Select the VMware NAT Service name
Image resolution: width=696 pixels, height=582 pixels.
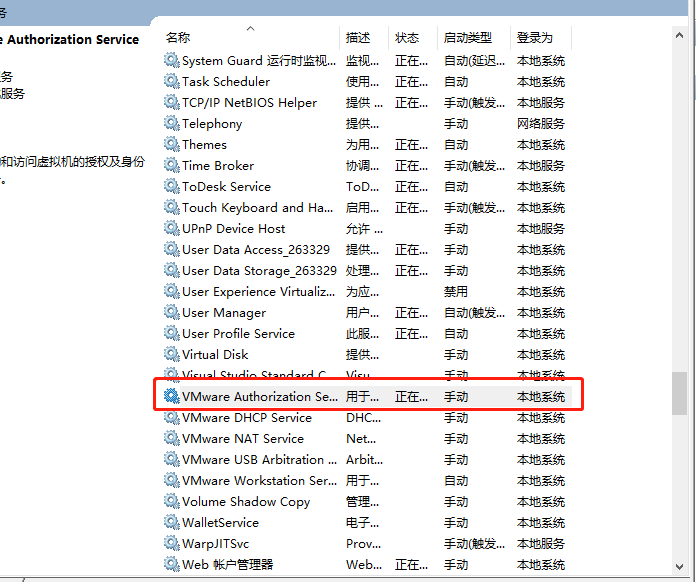click(243, 439)
